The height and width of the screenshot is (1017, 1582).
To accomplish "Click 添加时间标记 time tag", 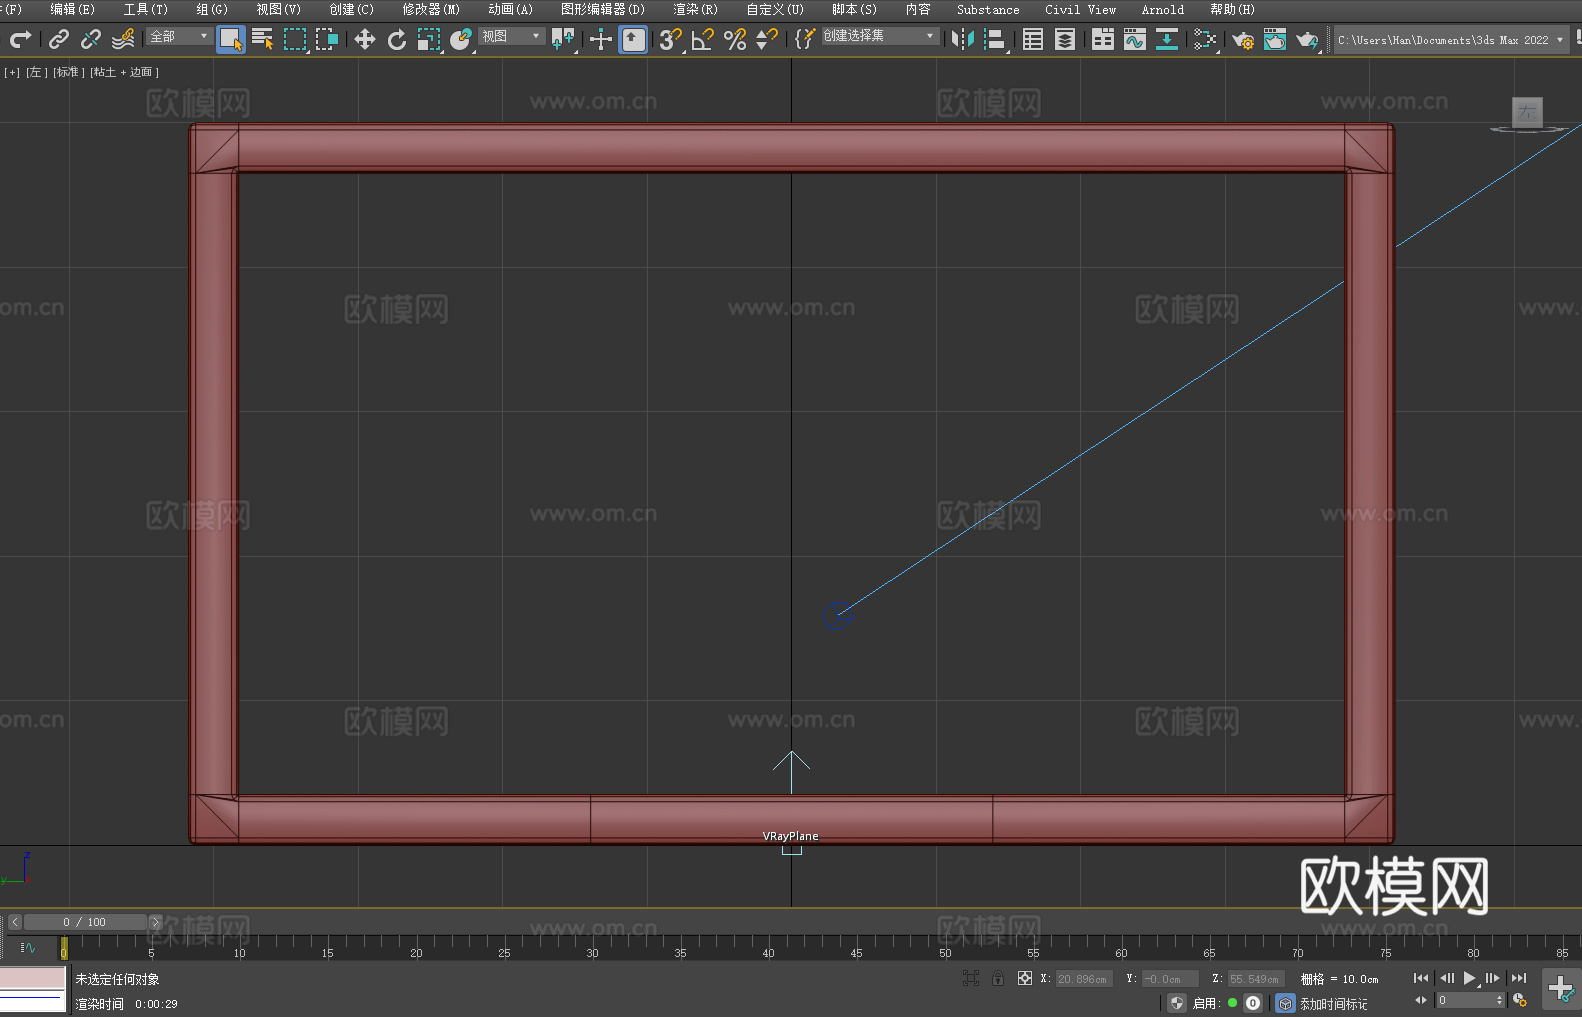I will pyautogui.click(x=1333, y=1003).
